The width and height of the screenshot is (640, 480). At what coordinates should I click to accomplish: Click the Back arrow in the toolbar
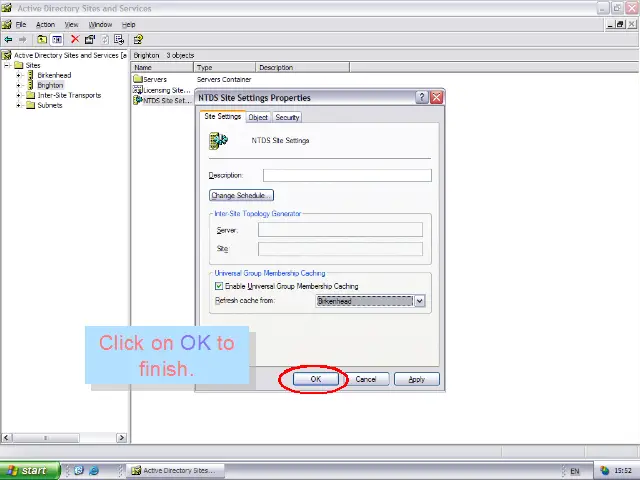(x=8, y=40)
